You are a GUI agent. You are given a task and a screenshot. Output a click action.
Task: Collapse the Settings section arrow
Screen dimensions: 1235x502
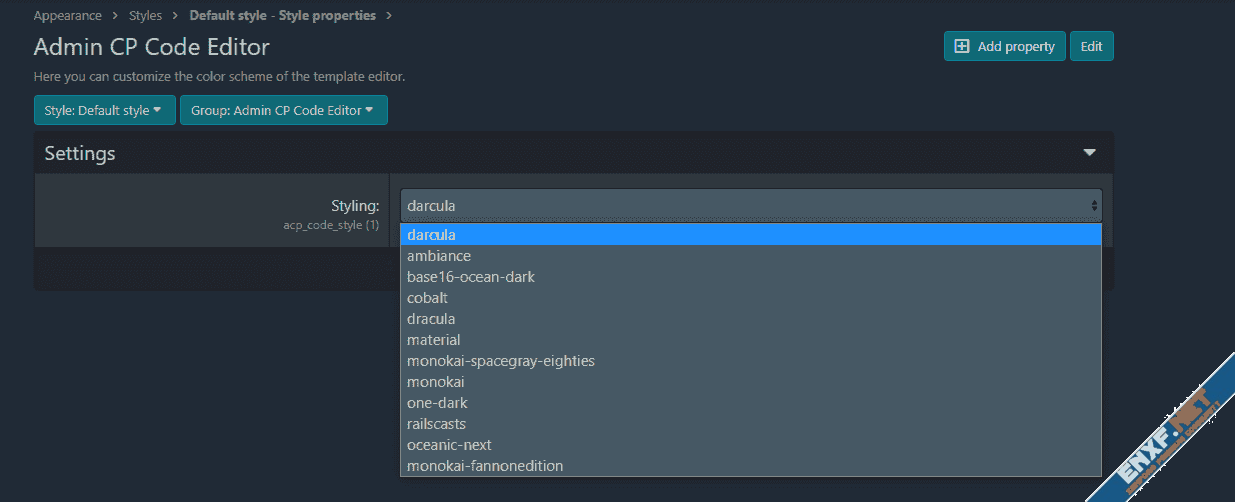click(x=1089, y=153)
